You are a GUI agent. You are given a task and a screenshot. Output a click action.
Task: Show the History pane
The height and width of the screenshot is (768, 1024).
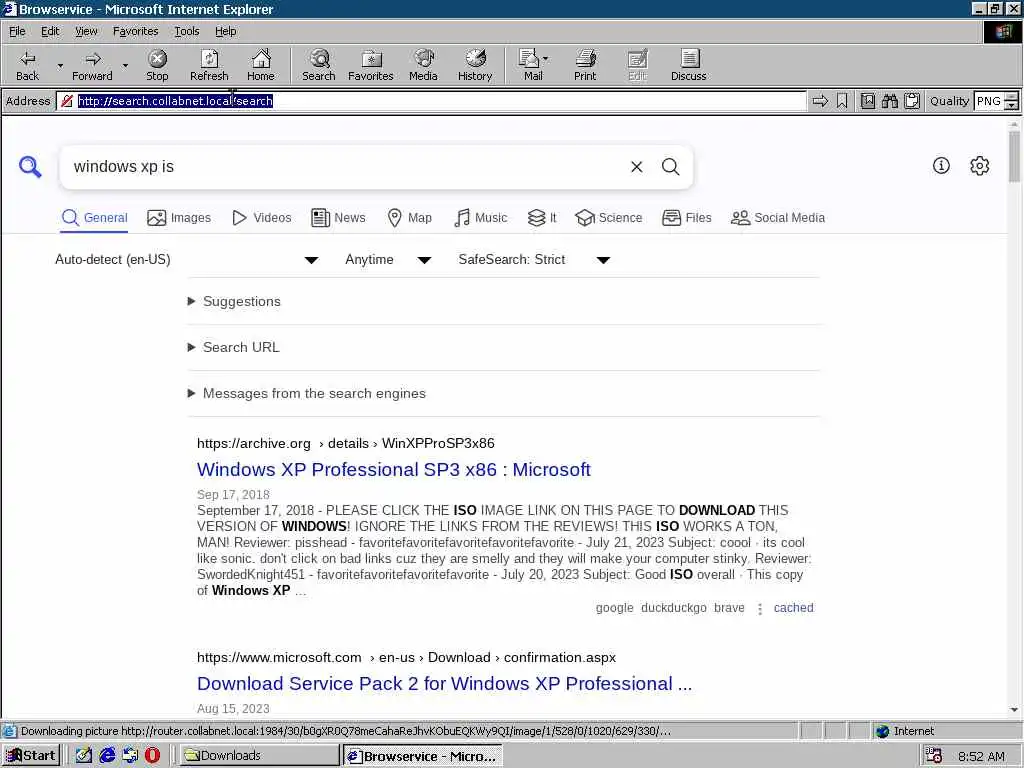475,65
